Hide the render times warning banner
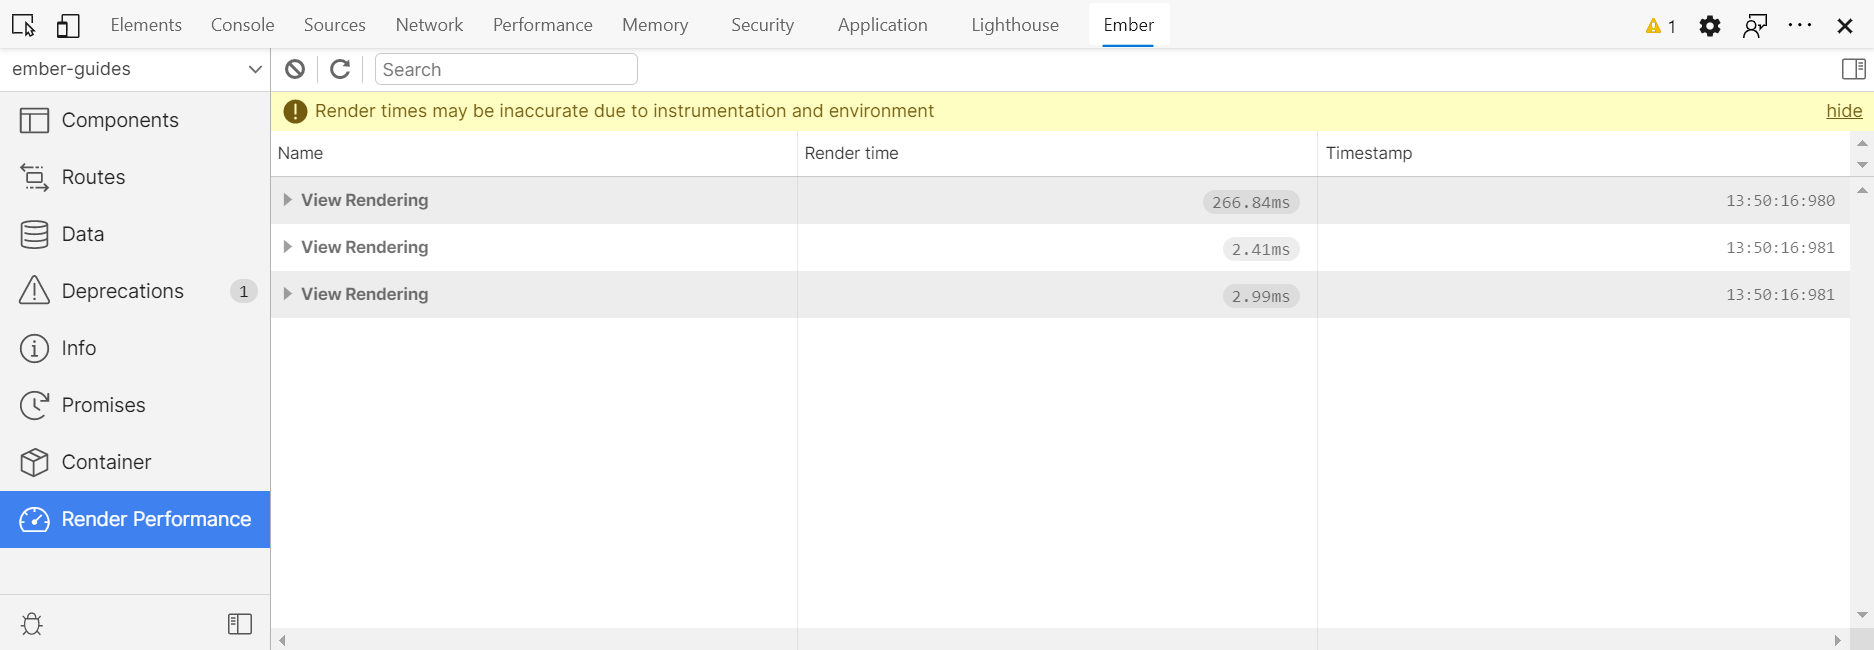The width and height of the screenshot is (1874, 650). 1843,111
